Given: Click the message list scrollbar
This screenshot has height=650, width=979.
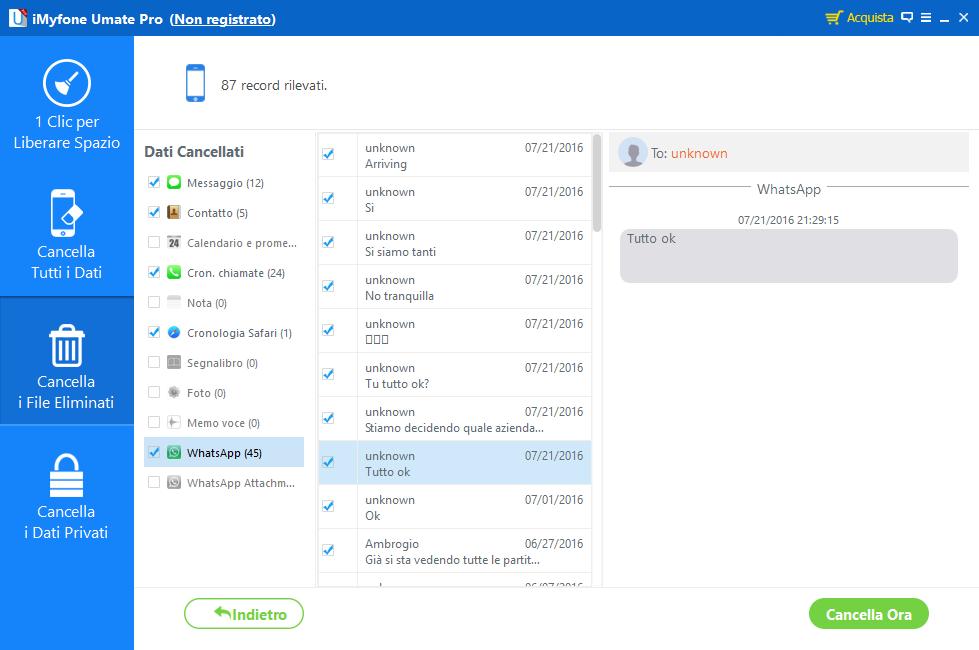Looking at the screenshot, I should pyautogui.click(x=597, y=183).
